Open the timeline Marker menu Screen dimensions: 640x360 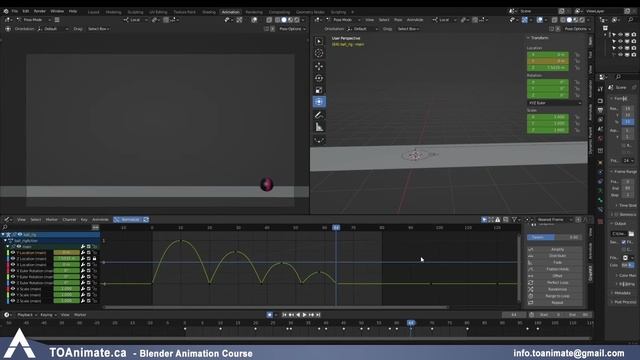(80, 315)
